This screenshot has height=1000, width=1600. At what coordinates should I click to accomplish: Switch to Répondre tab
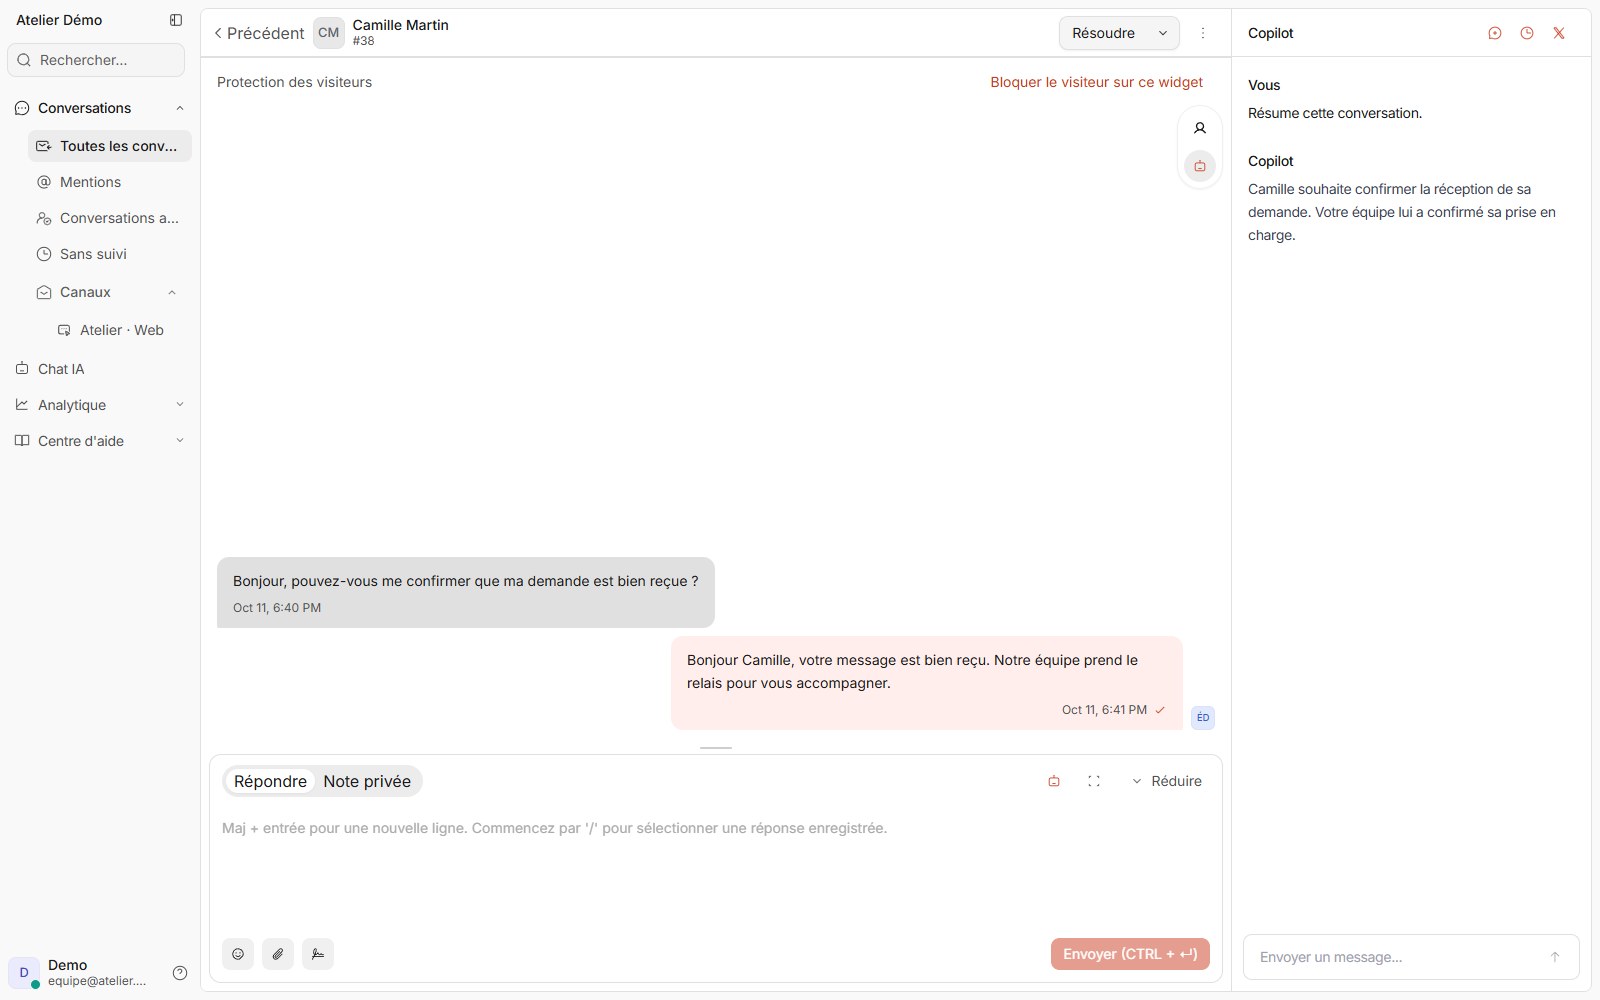(x=270, y=781)
